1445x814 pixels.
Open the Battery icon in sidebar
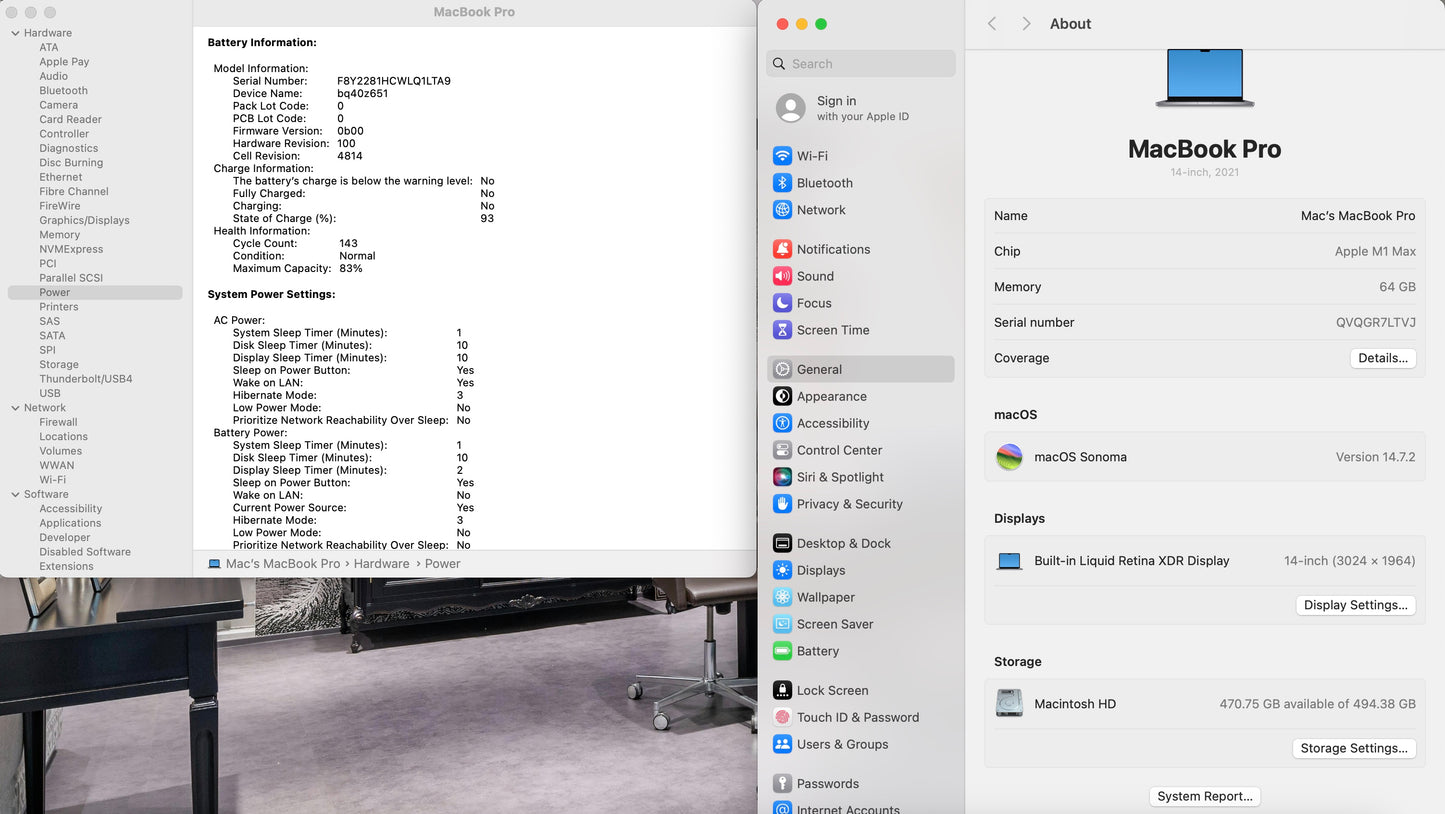click(x=782, y=651)
